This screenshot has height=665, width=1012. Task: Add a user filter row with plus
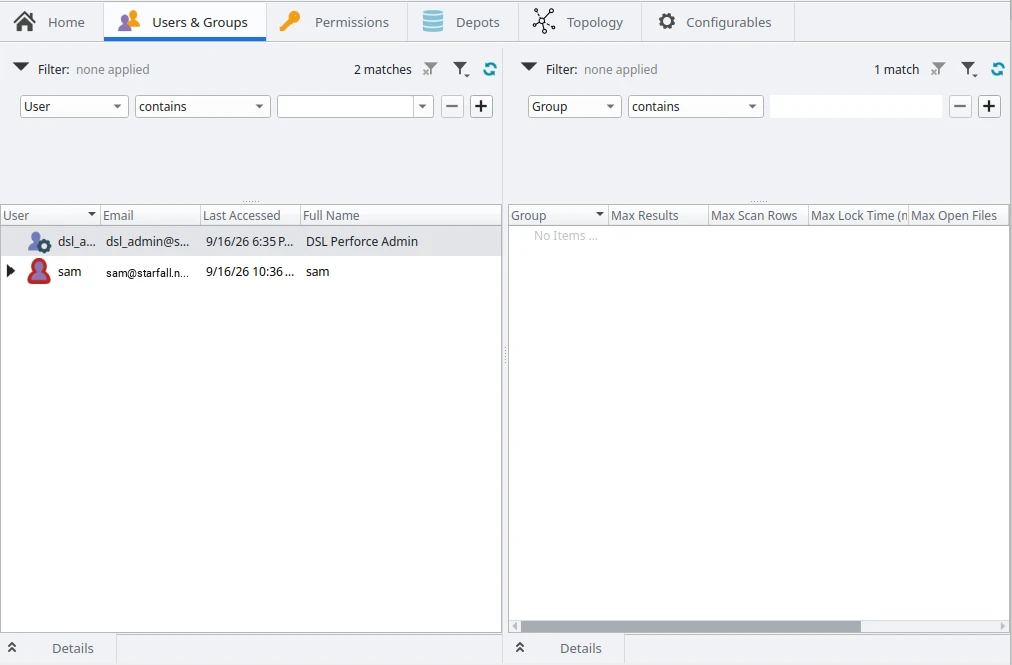pos(481,107)
